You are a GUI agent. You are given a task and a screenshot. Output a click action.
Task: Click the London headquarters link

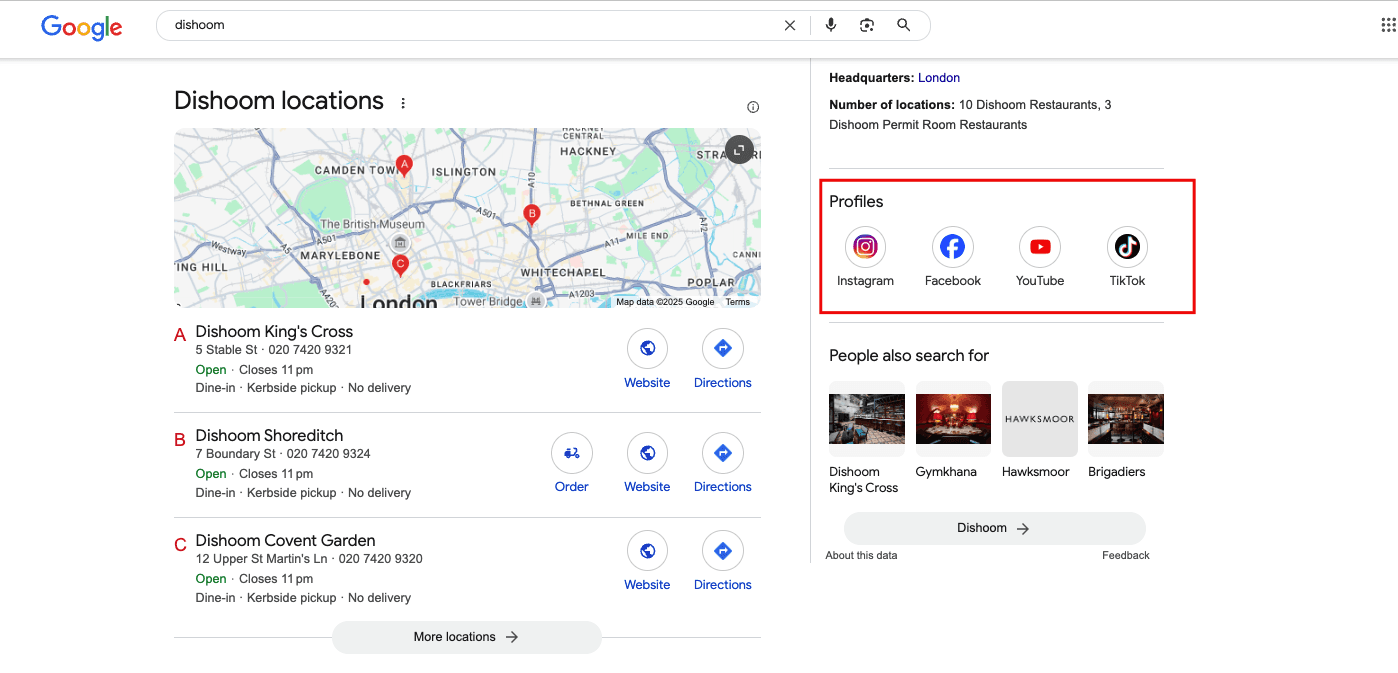(938, 78)
